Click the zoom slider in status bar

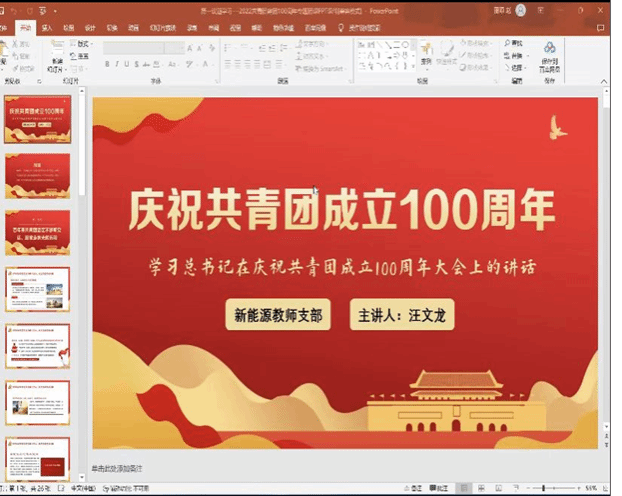pyautogui.click(x=545, y=487)
